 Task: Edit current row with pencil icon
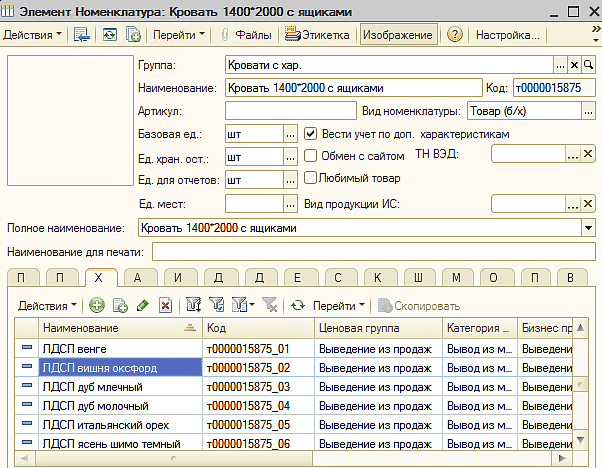pos(142,306)
